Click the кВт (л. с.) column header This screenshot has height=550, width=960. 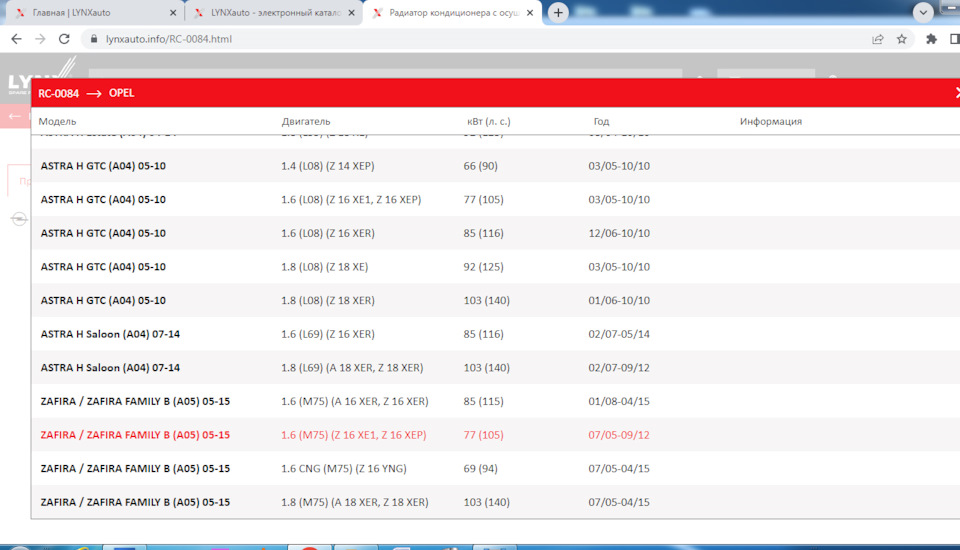(x=489, y=121)
